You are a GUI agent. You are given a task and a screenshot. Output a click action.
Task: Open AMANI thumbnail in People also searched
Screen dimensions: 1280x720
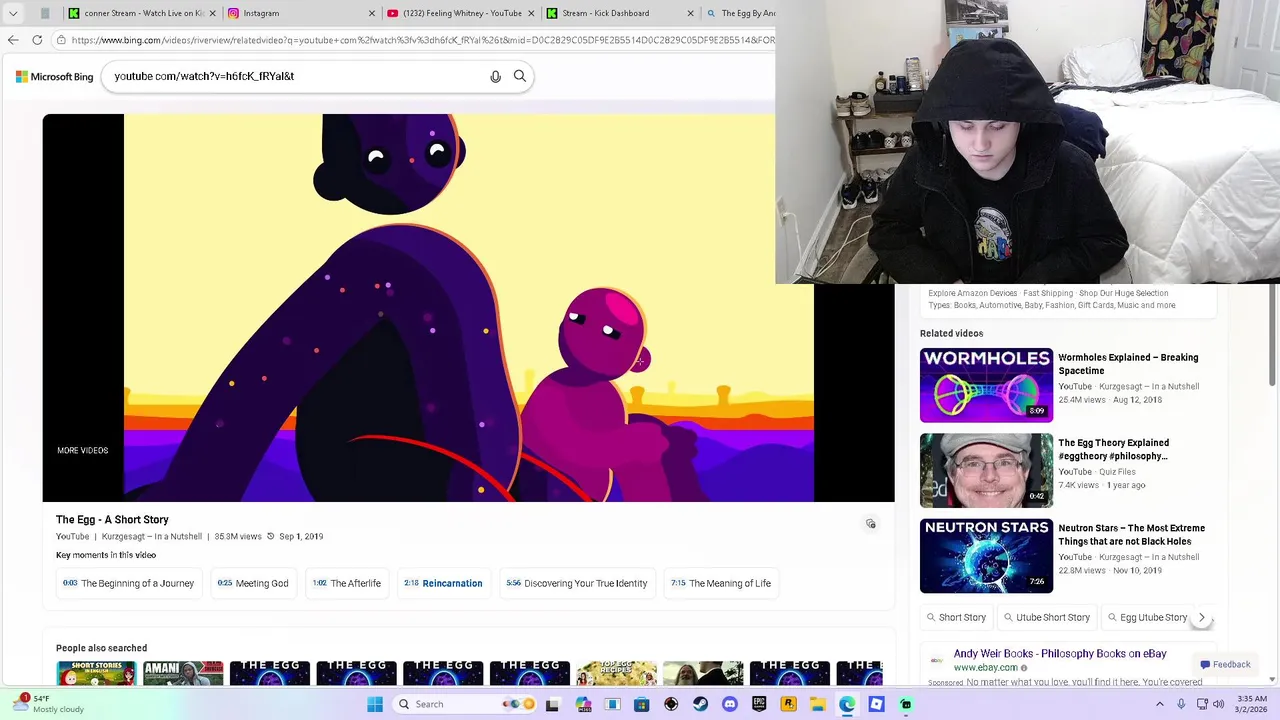183,673
